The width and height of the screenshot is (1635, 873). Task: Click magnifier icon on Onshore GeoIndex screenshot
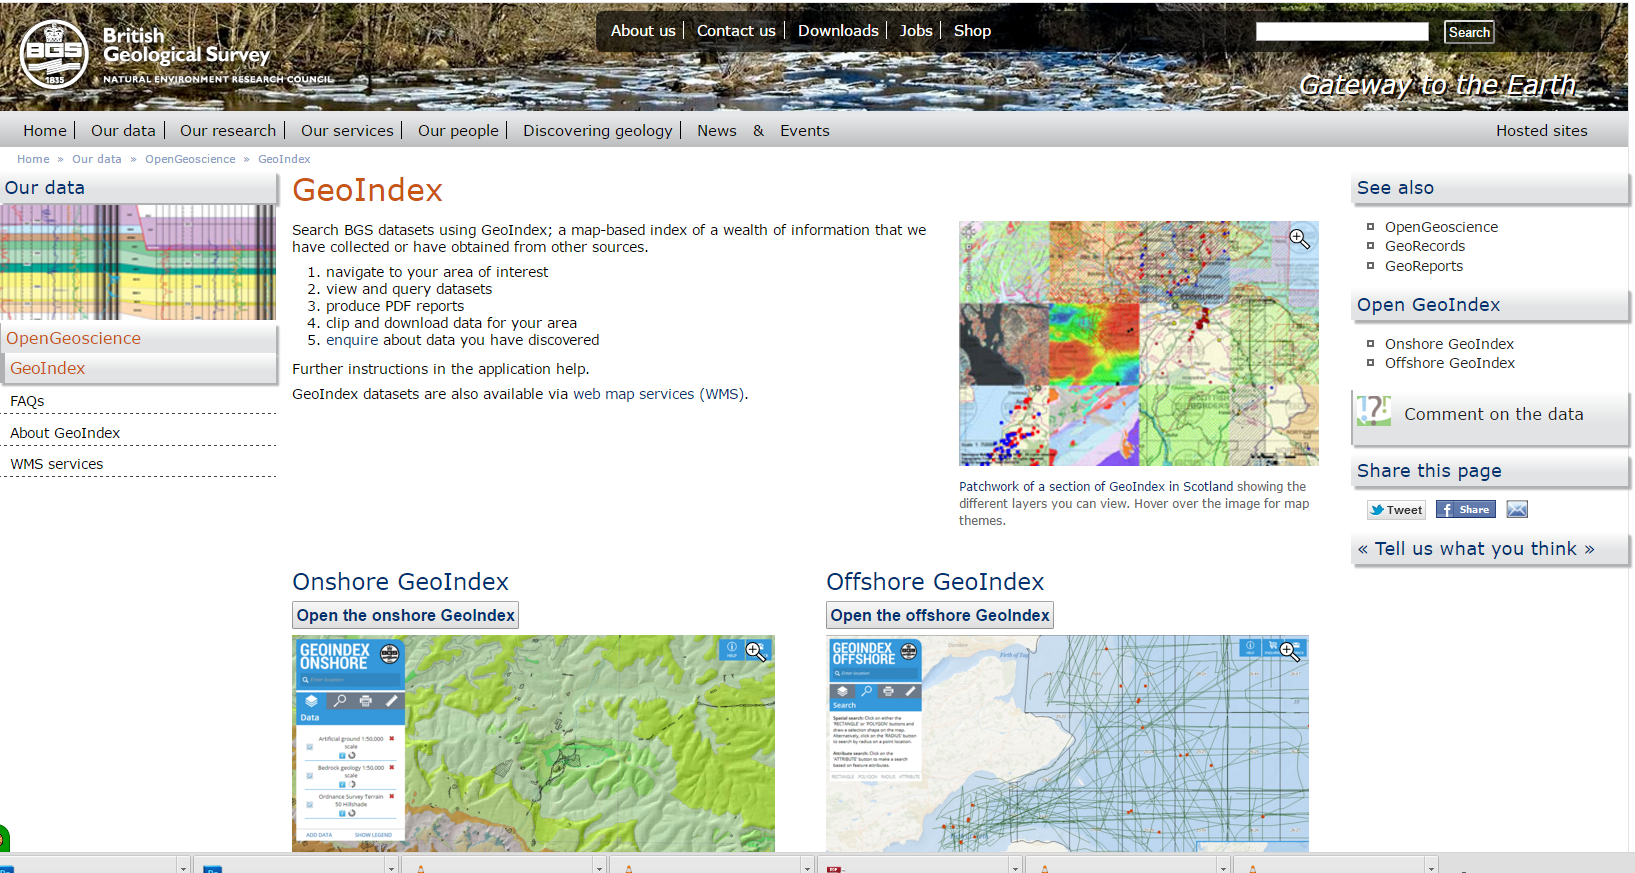click(x=755, y=651)
